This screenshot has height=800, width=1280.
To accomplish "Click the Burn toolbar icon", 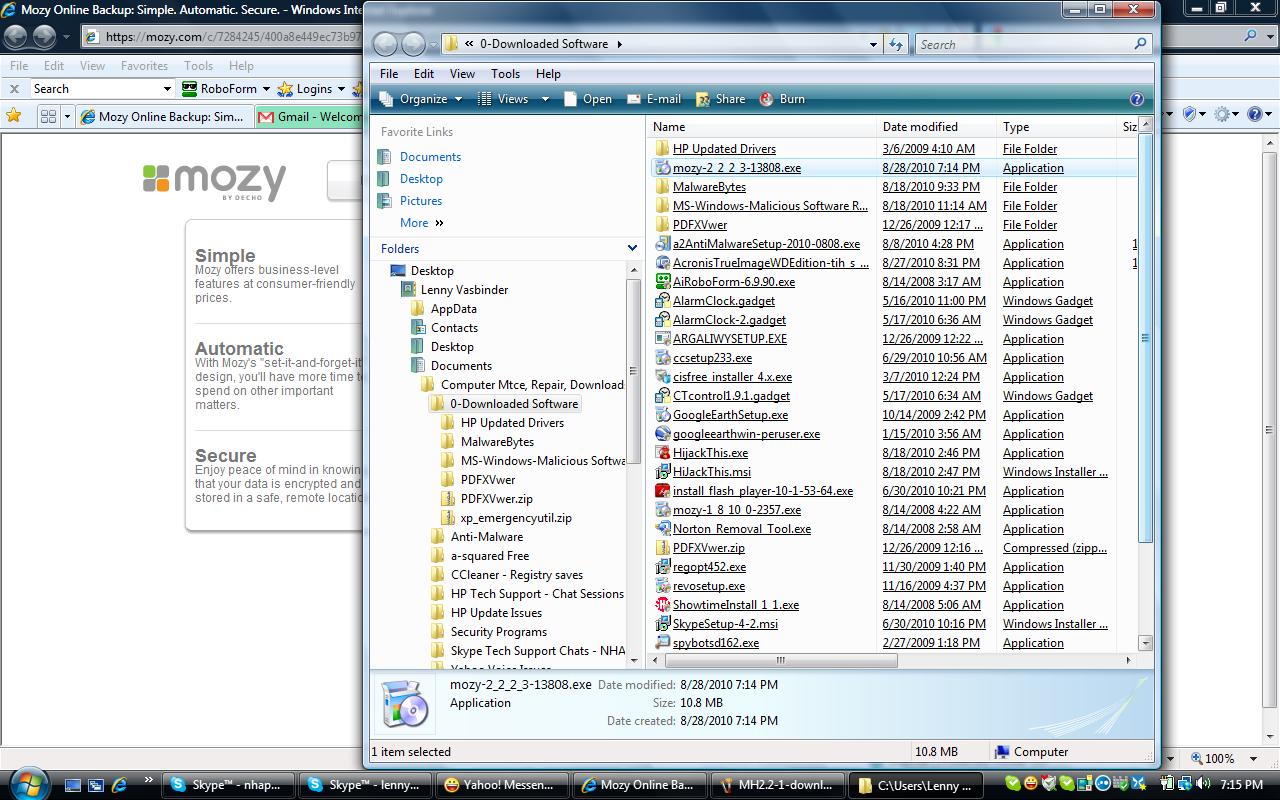I will [782, 98].
